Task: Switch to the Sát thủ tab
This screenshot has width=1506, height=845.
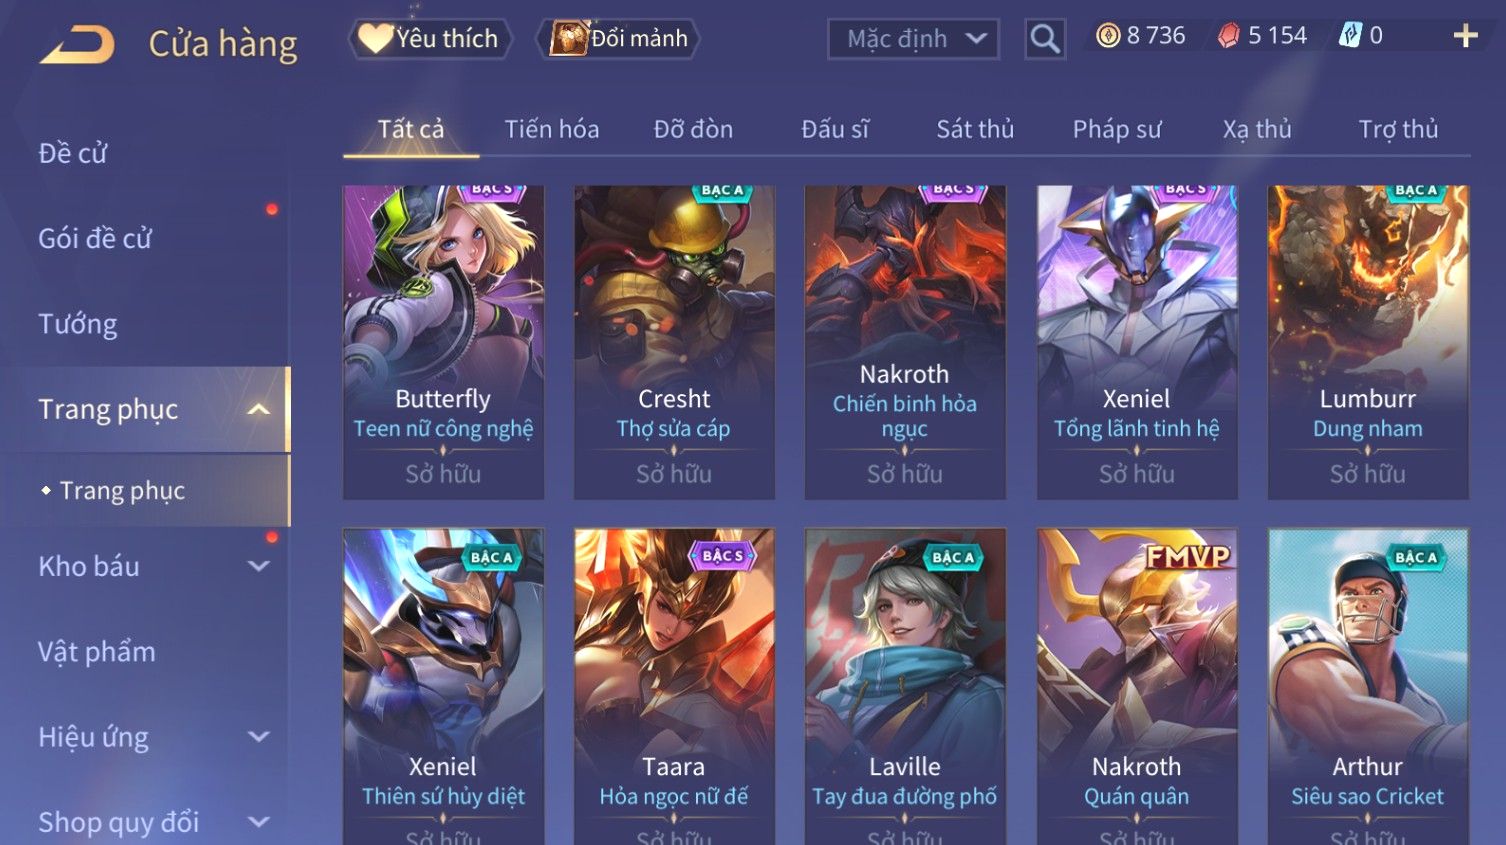Action: 975,129
